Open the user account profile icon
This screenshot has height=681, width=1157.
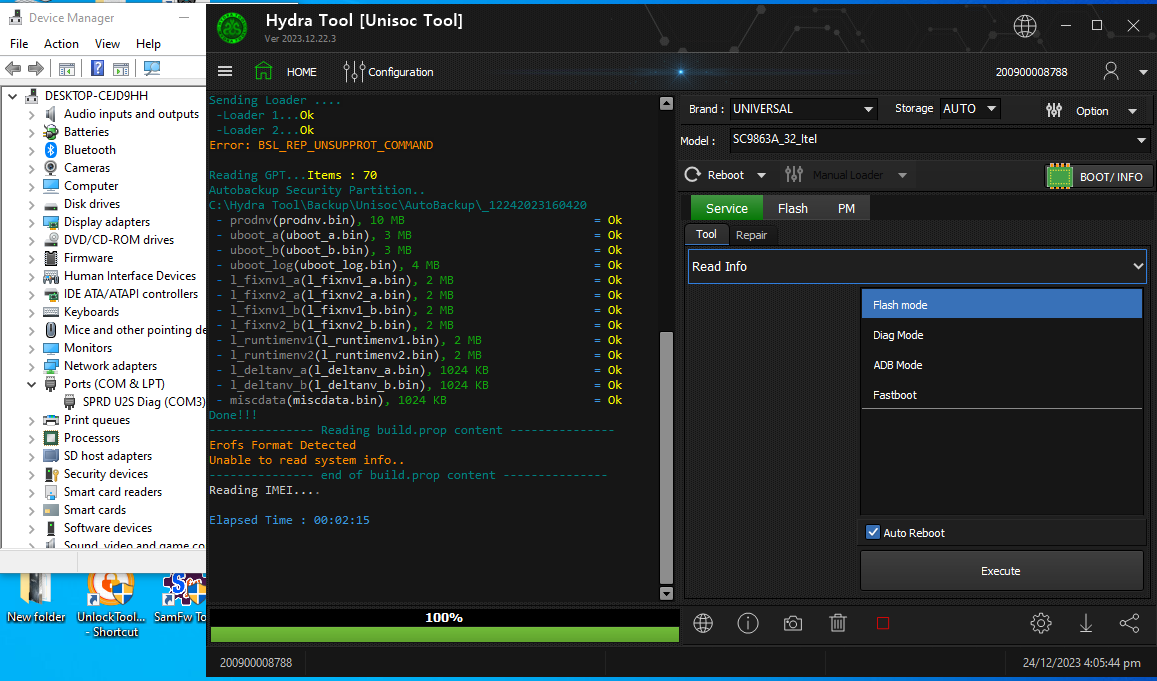(1111, 71)
